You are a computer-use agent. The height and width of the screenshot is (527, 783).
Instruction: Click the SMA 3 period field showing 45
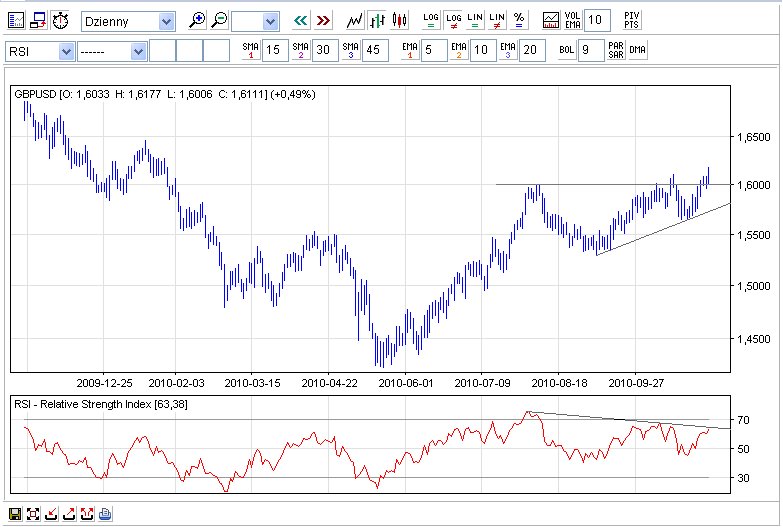[x=375, y=50]
